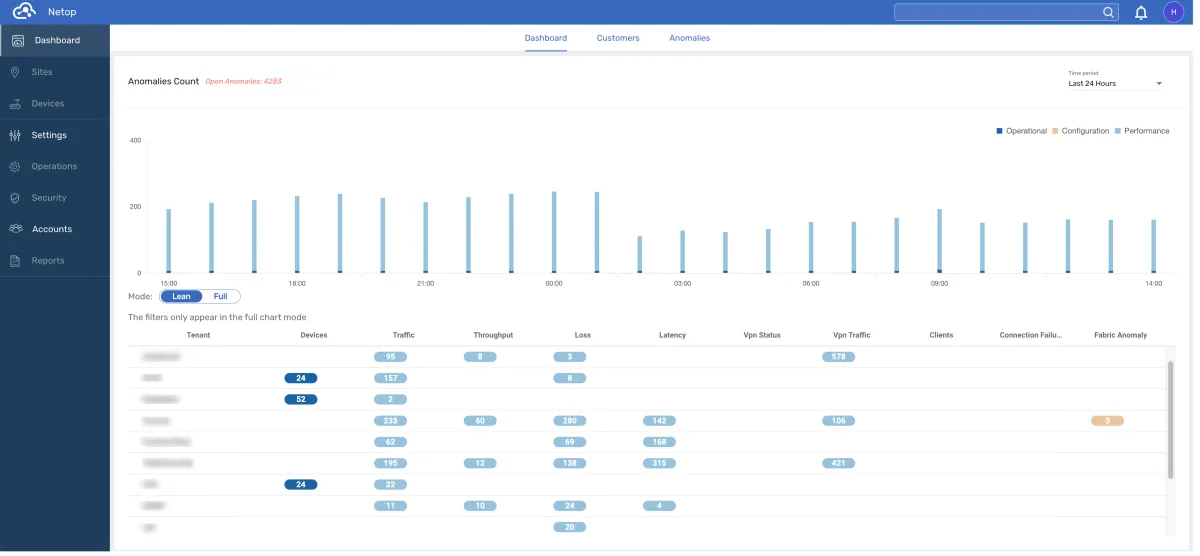Screen dimensions: 1200x556
Task: Expand the Time period dropdown
Action: coord(1114,84)
